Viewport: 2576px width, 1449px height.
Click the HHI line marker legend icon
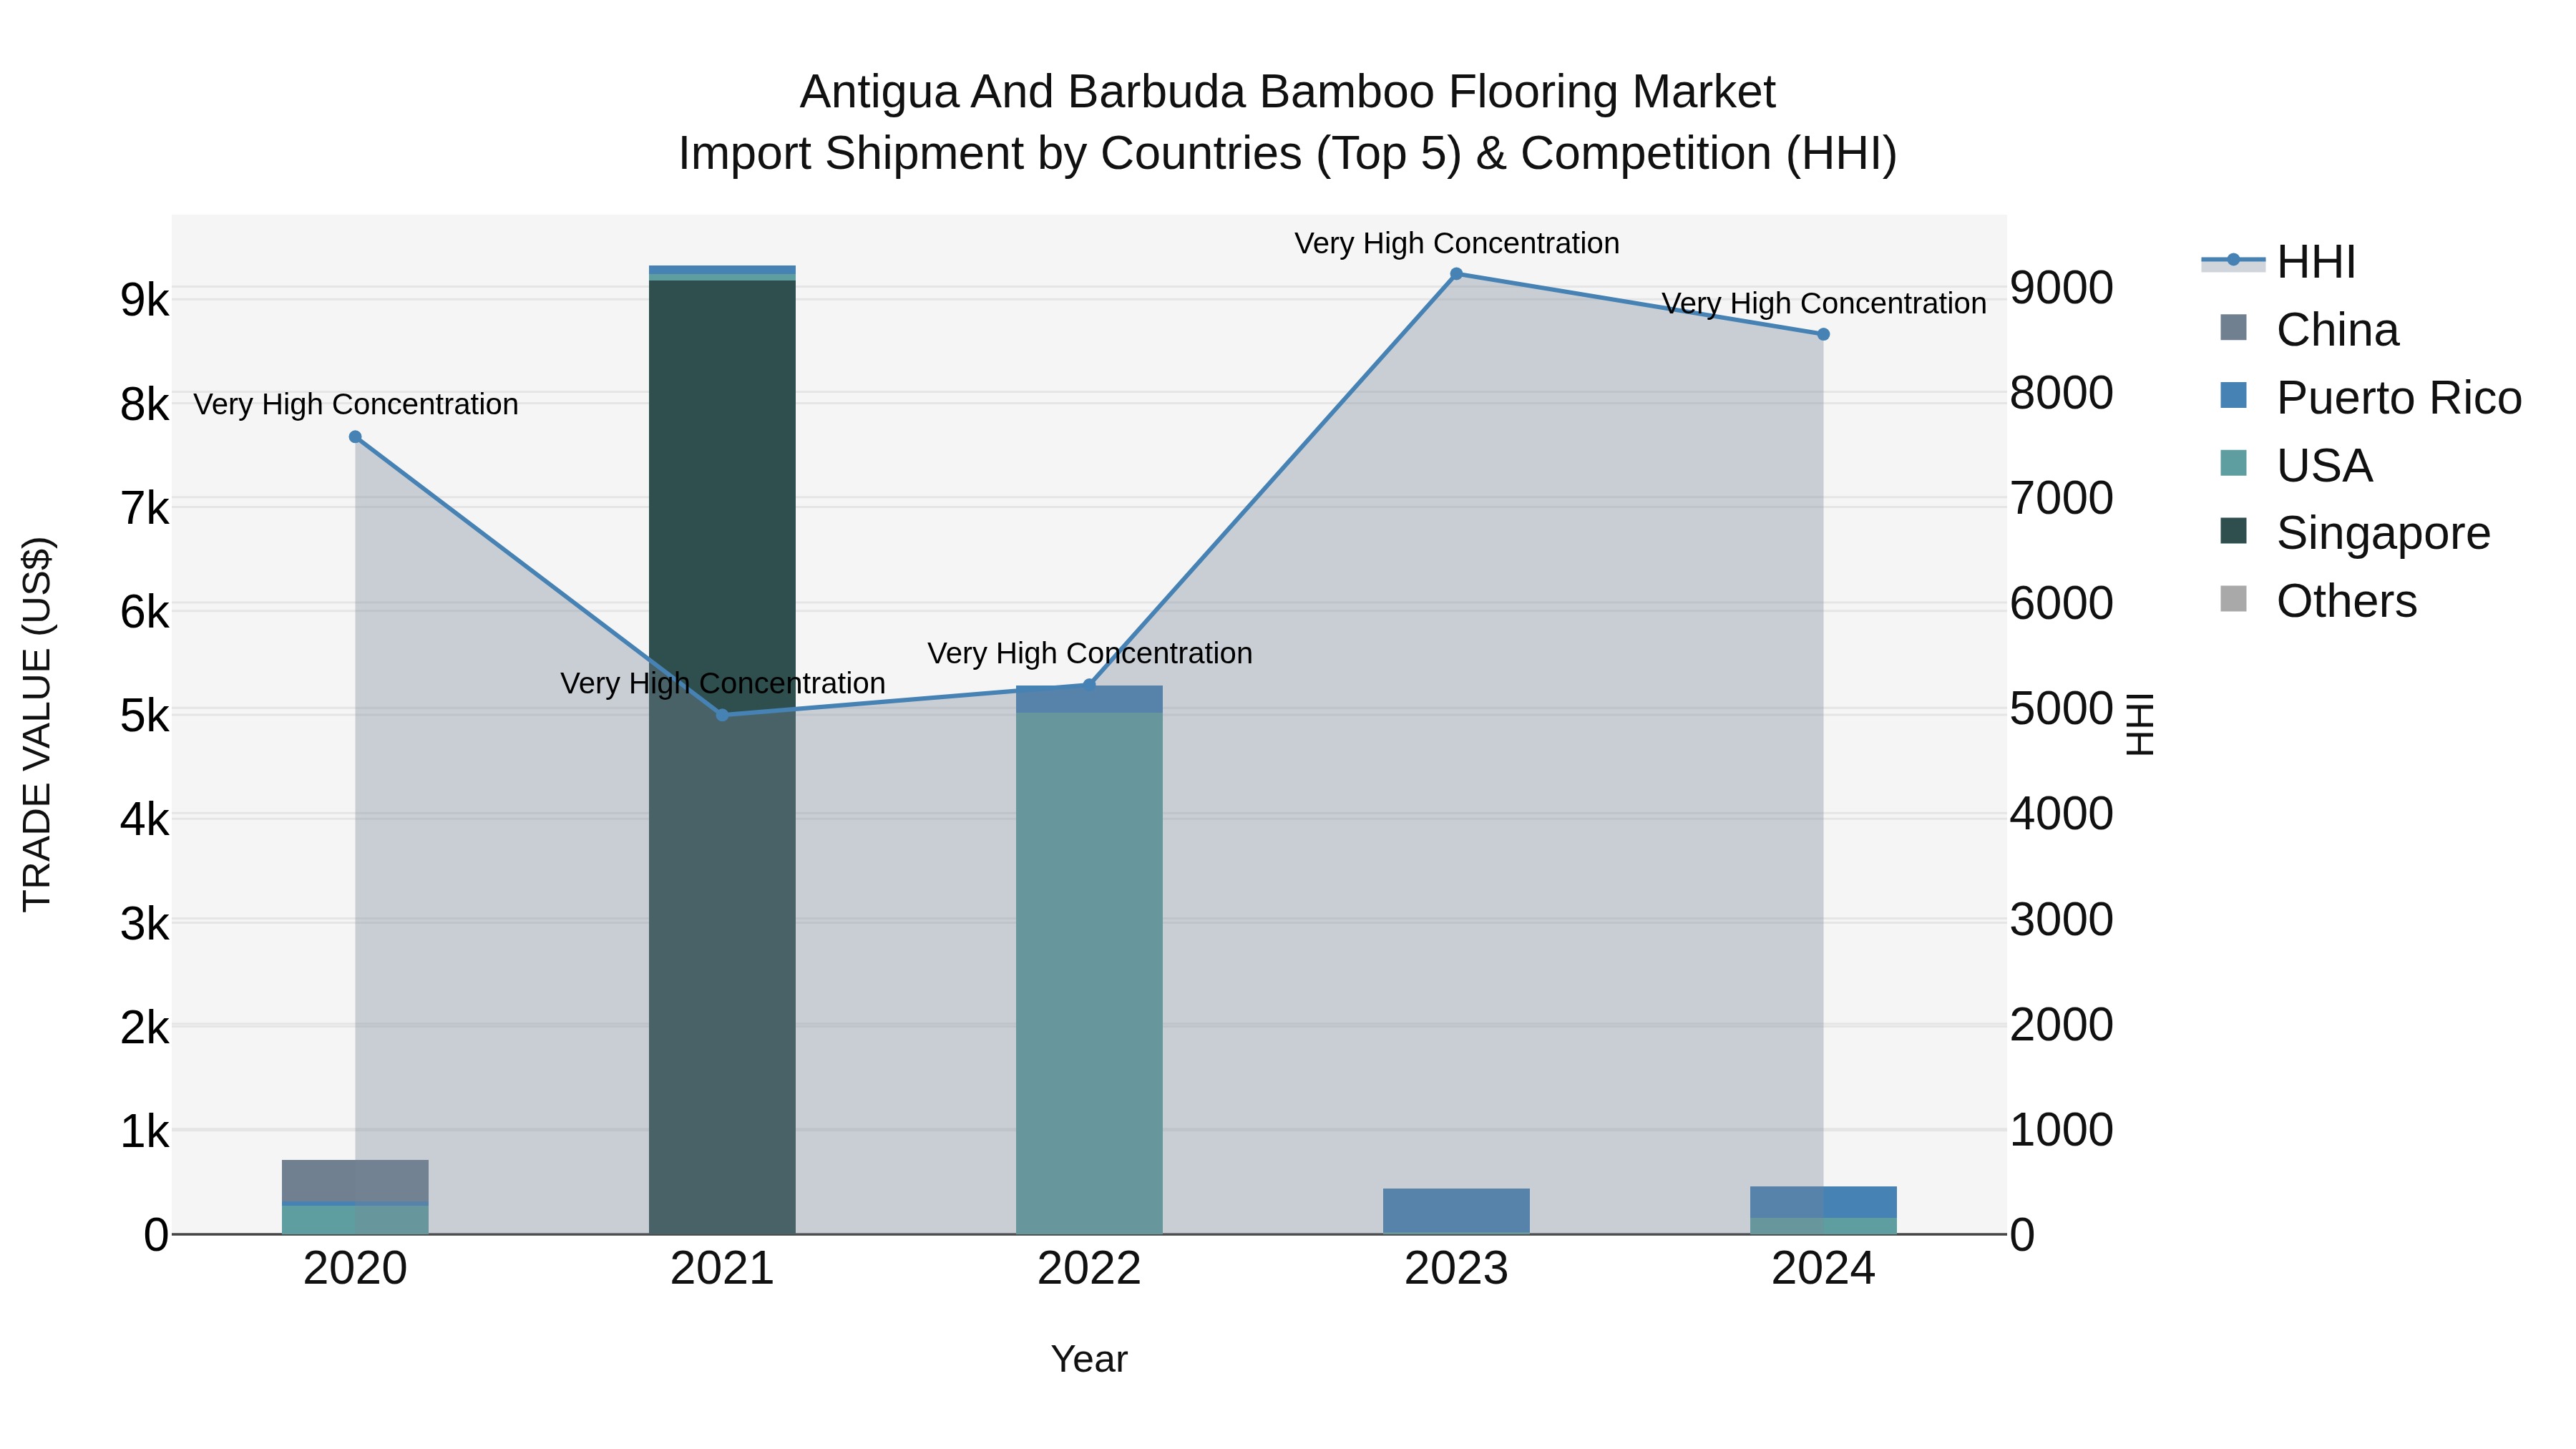2233,261
